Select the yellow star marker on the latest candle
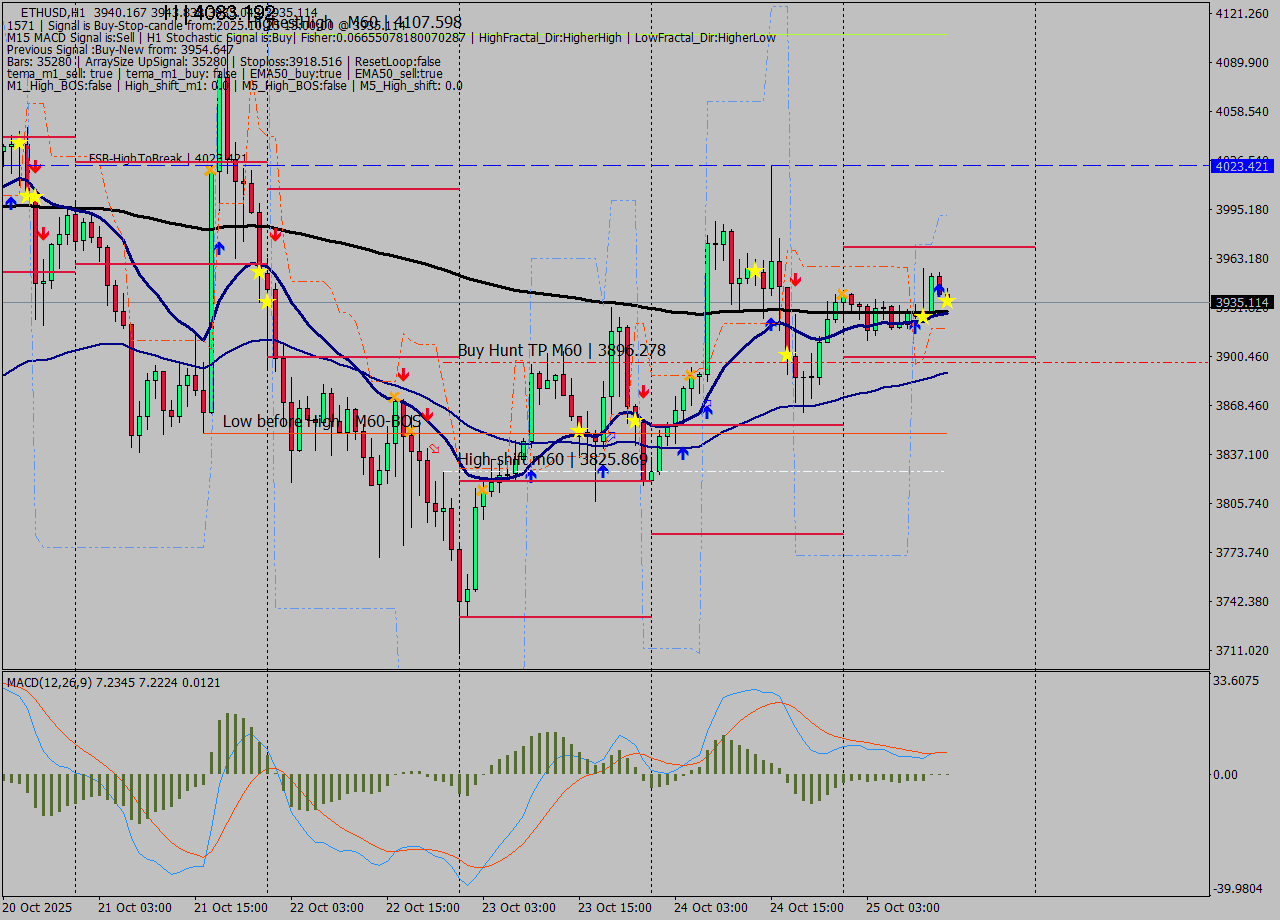 point(946,301)
